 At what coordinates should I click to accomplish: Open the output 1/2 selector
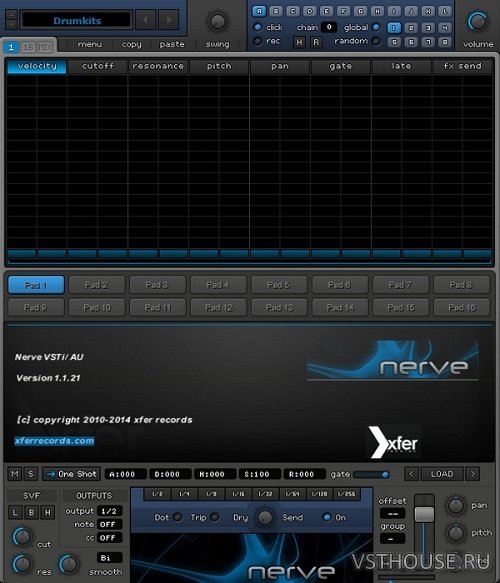pyautogui.click(x=109, y=511)
